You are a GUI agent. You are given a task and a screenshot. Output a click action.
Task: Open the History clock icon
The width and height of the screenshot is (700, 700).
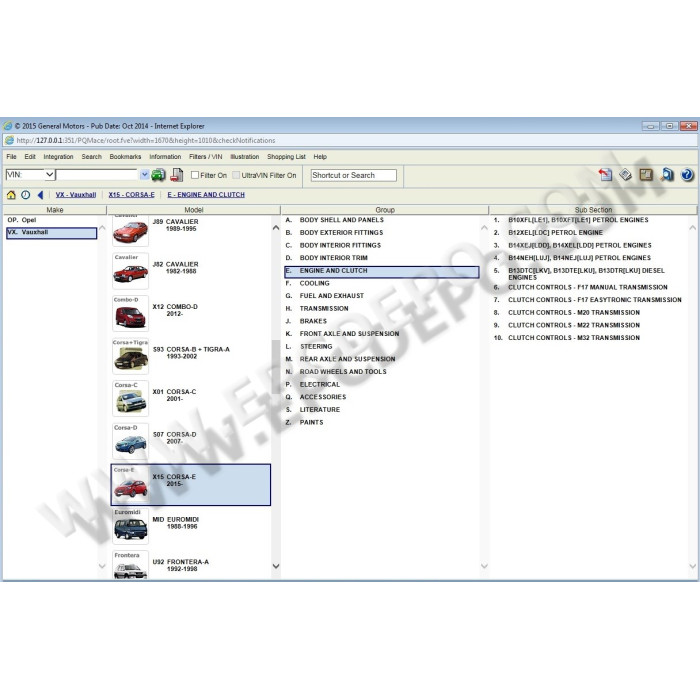pyautogui.click(x=25, y=195)
